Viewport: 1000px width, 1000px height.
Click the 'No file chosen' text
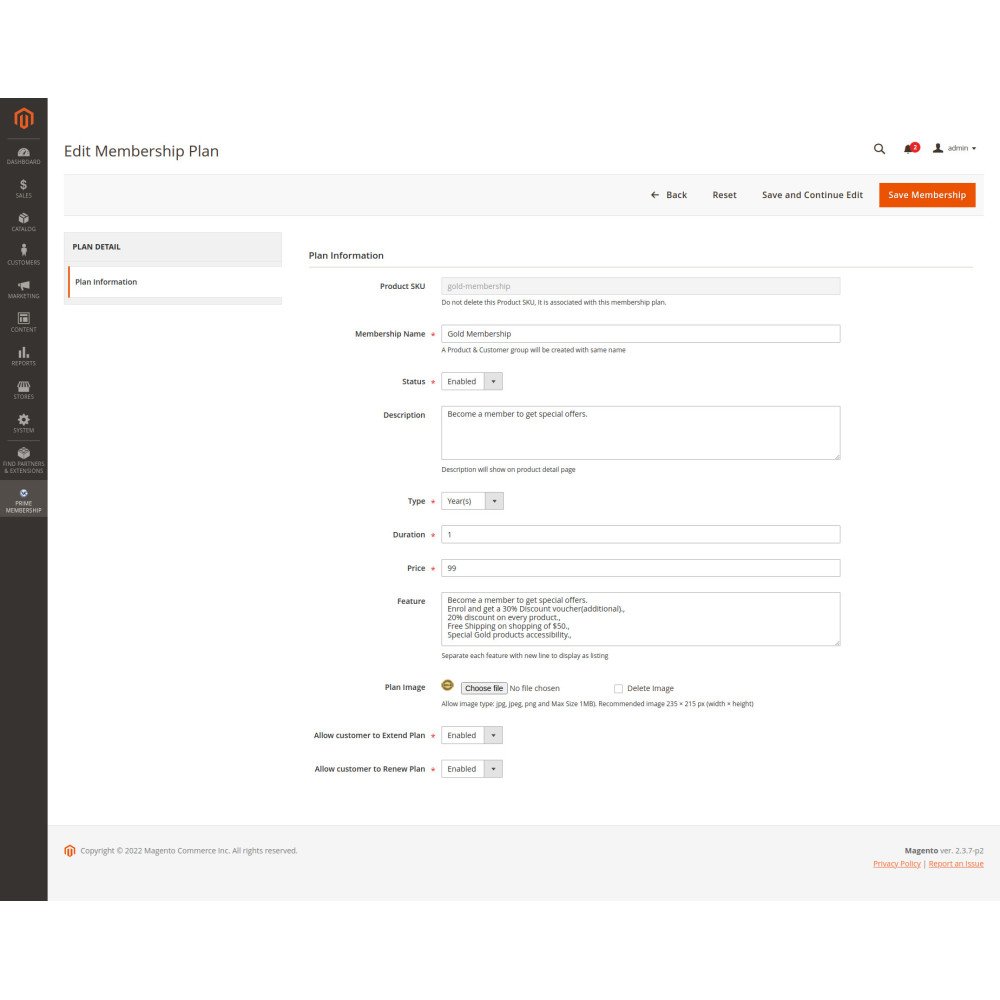click(x=534, y=688)
